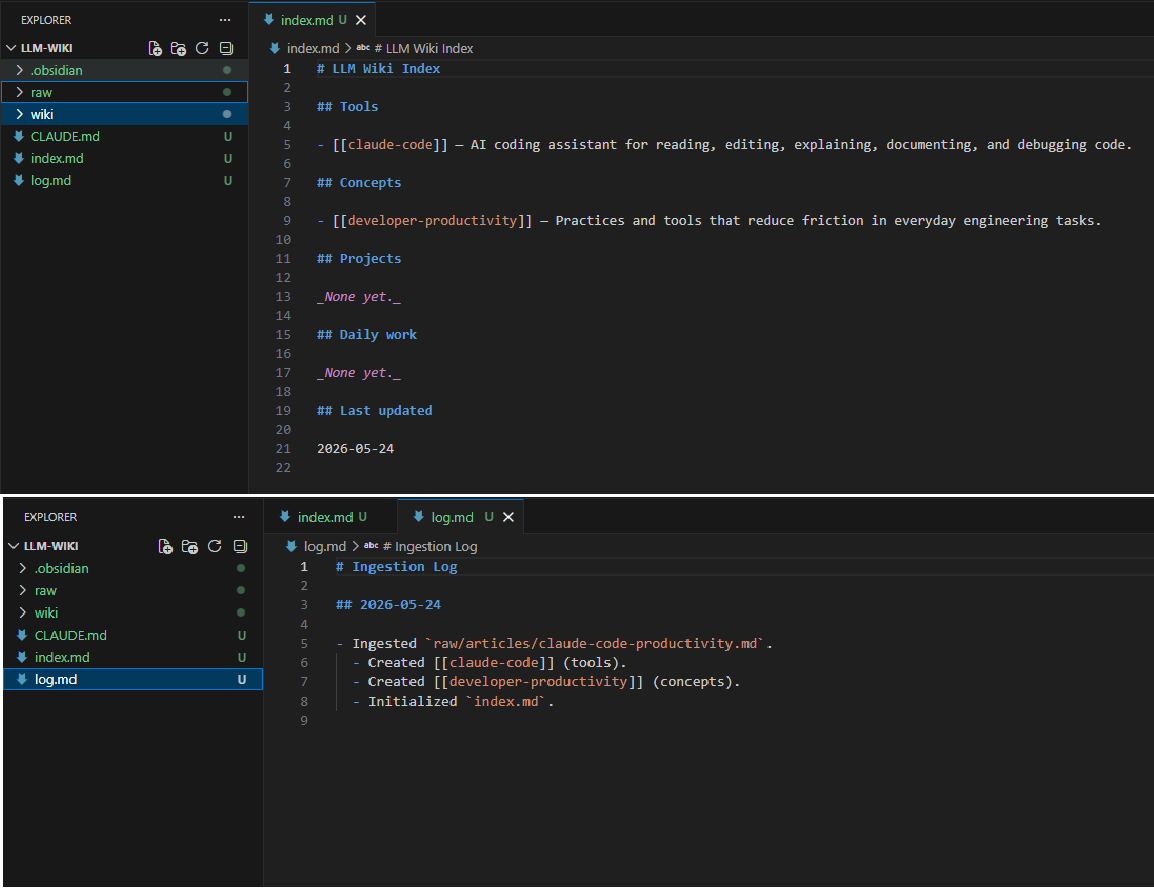Viewport: 1154px width, 888px height.
Task: Click New File icon in bottom explorer
Action: click(166, 547)
